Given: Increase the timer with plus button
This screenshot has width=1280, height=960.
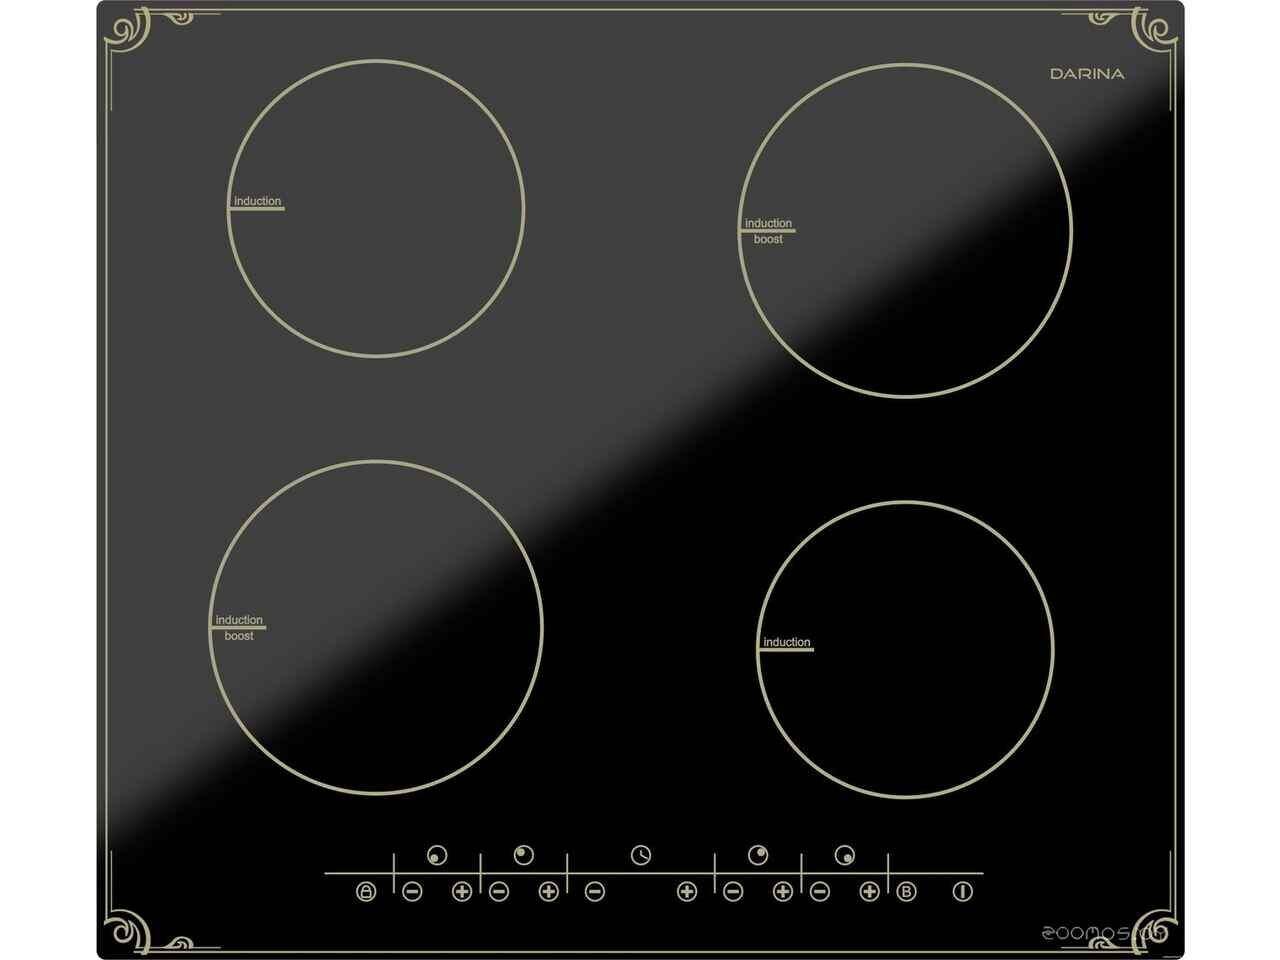Looking at the screenshot, I should [x=687, y=891].
